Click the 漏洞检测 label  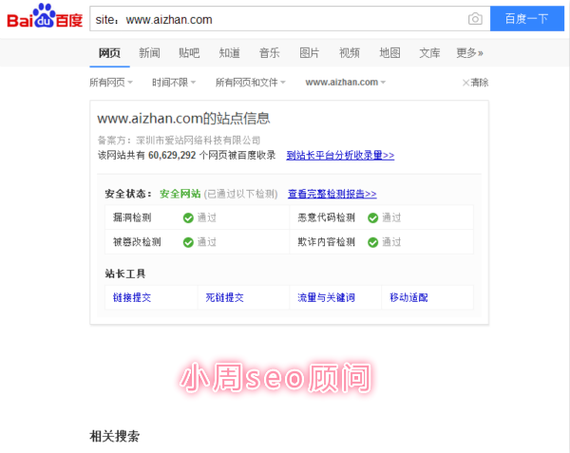tap(132, 218)
